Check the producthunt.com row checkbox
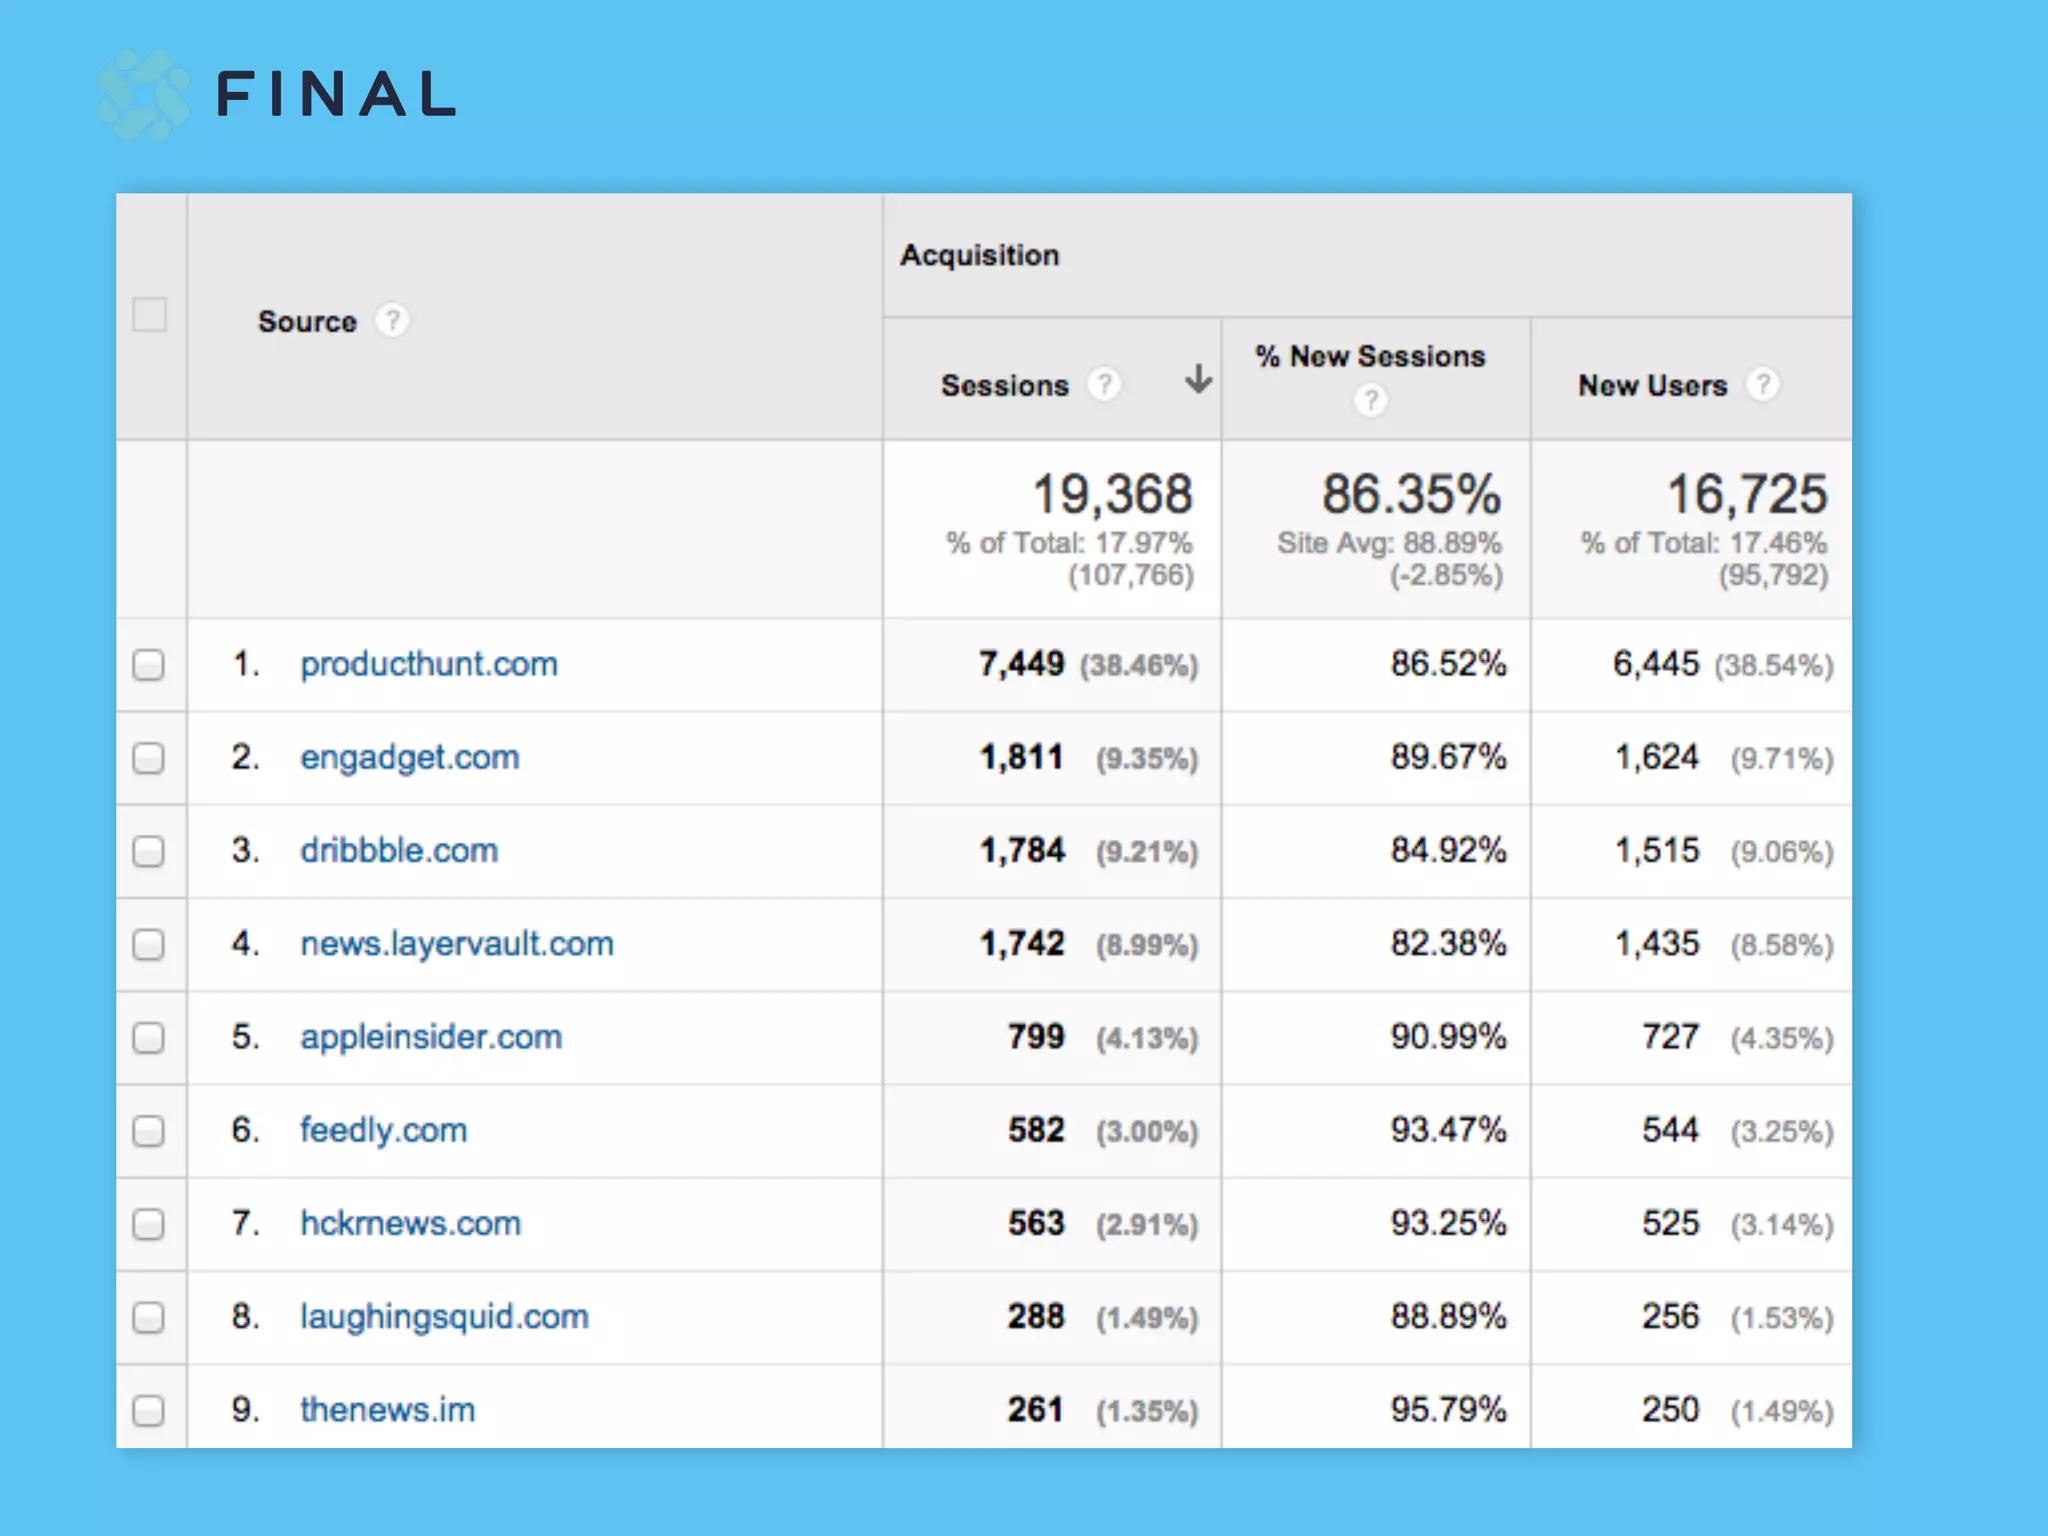2048x1536 pixels. coord(149,665)
